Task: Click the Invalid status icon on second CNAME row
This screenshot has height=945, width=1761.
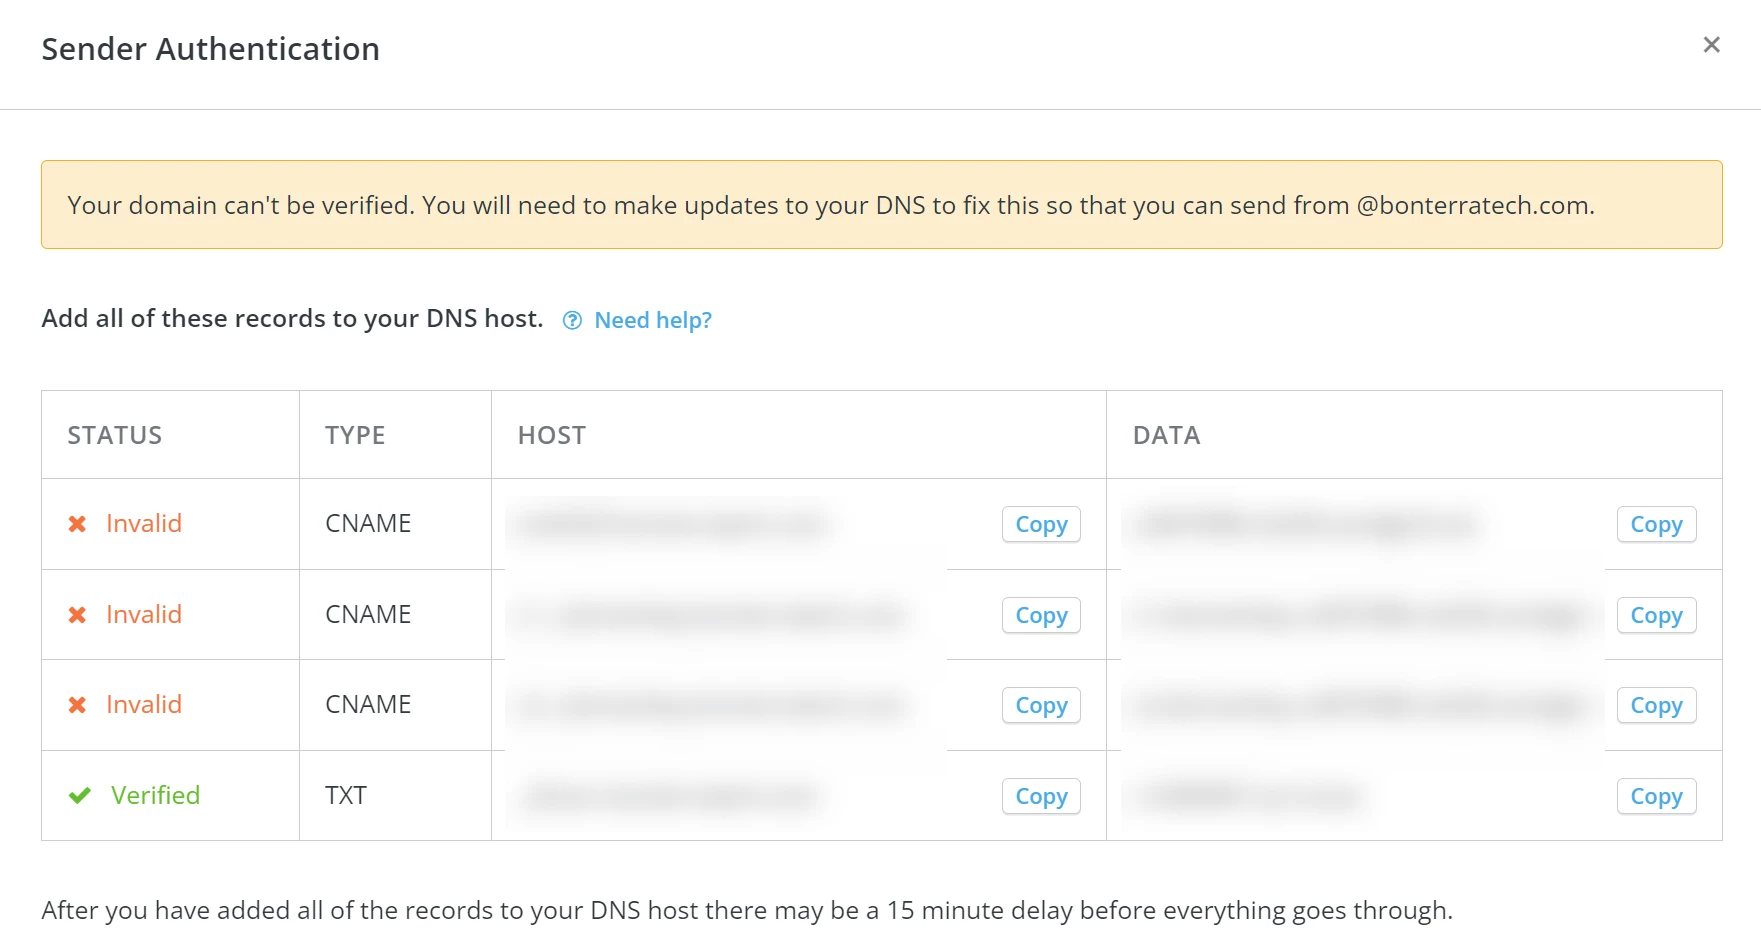Action: 78,614
